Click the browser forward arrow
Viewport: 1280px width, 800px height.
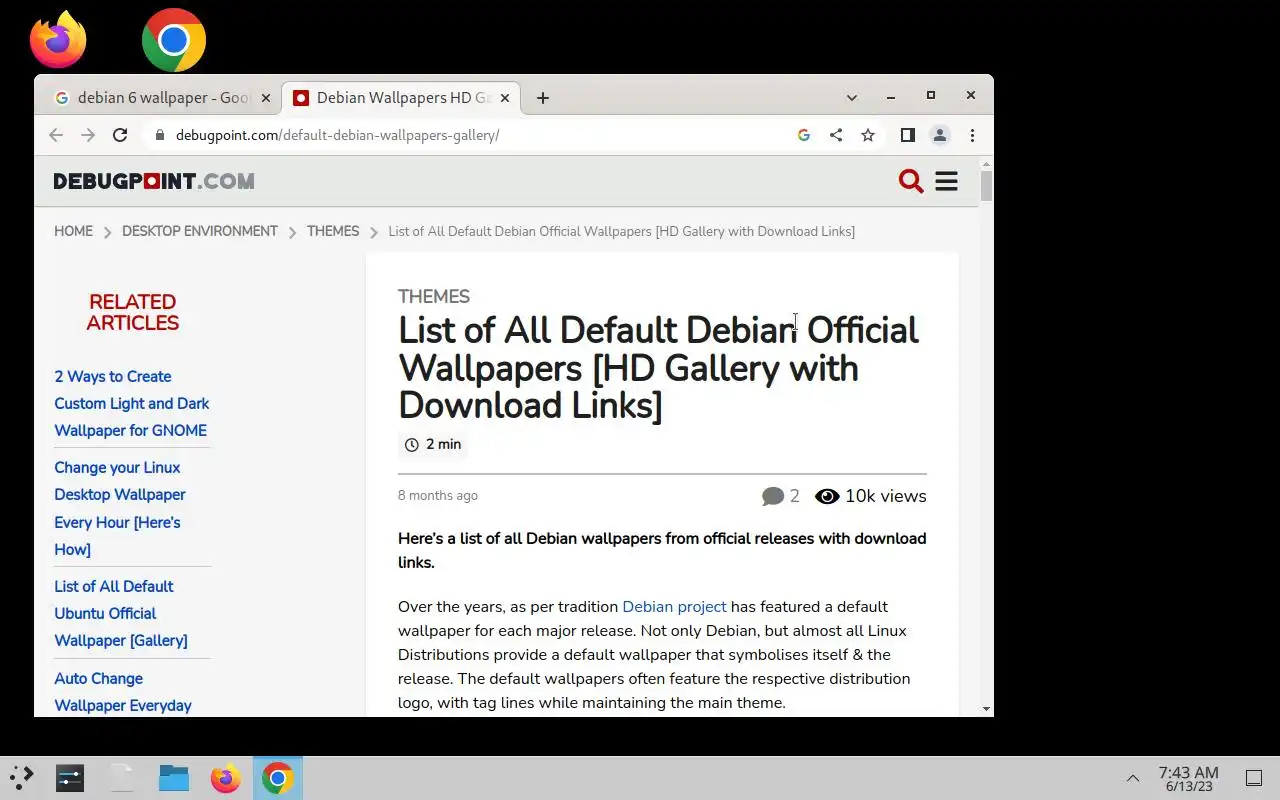88,135
